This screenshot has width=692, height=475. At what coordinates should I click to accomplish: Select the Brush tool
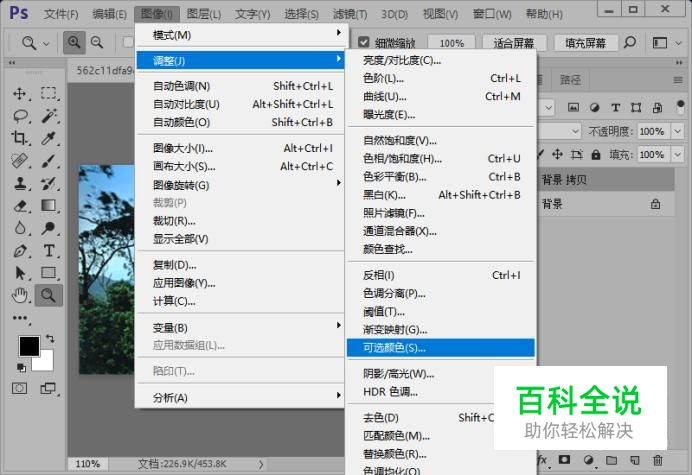coord(49,161)
